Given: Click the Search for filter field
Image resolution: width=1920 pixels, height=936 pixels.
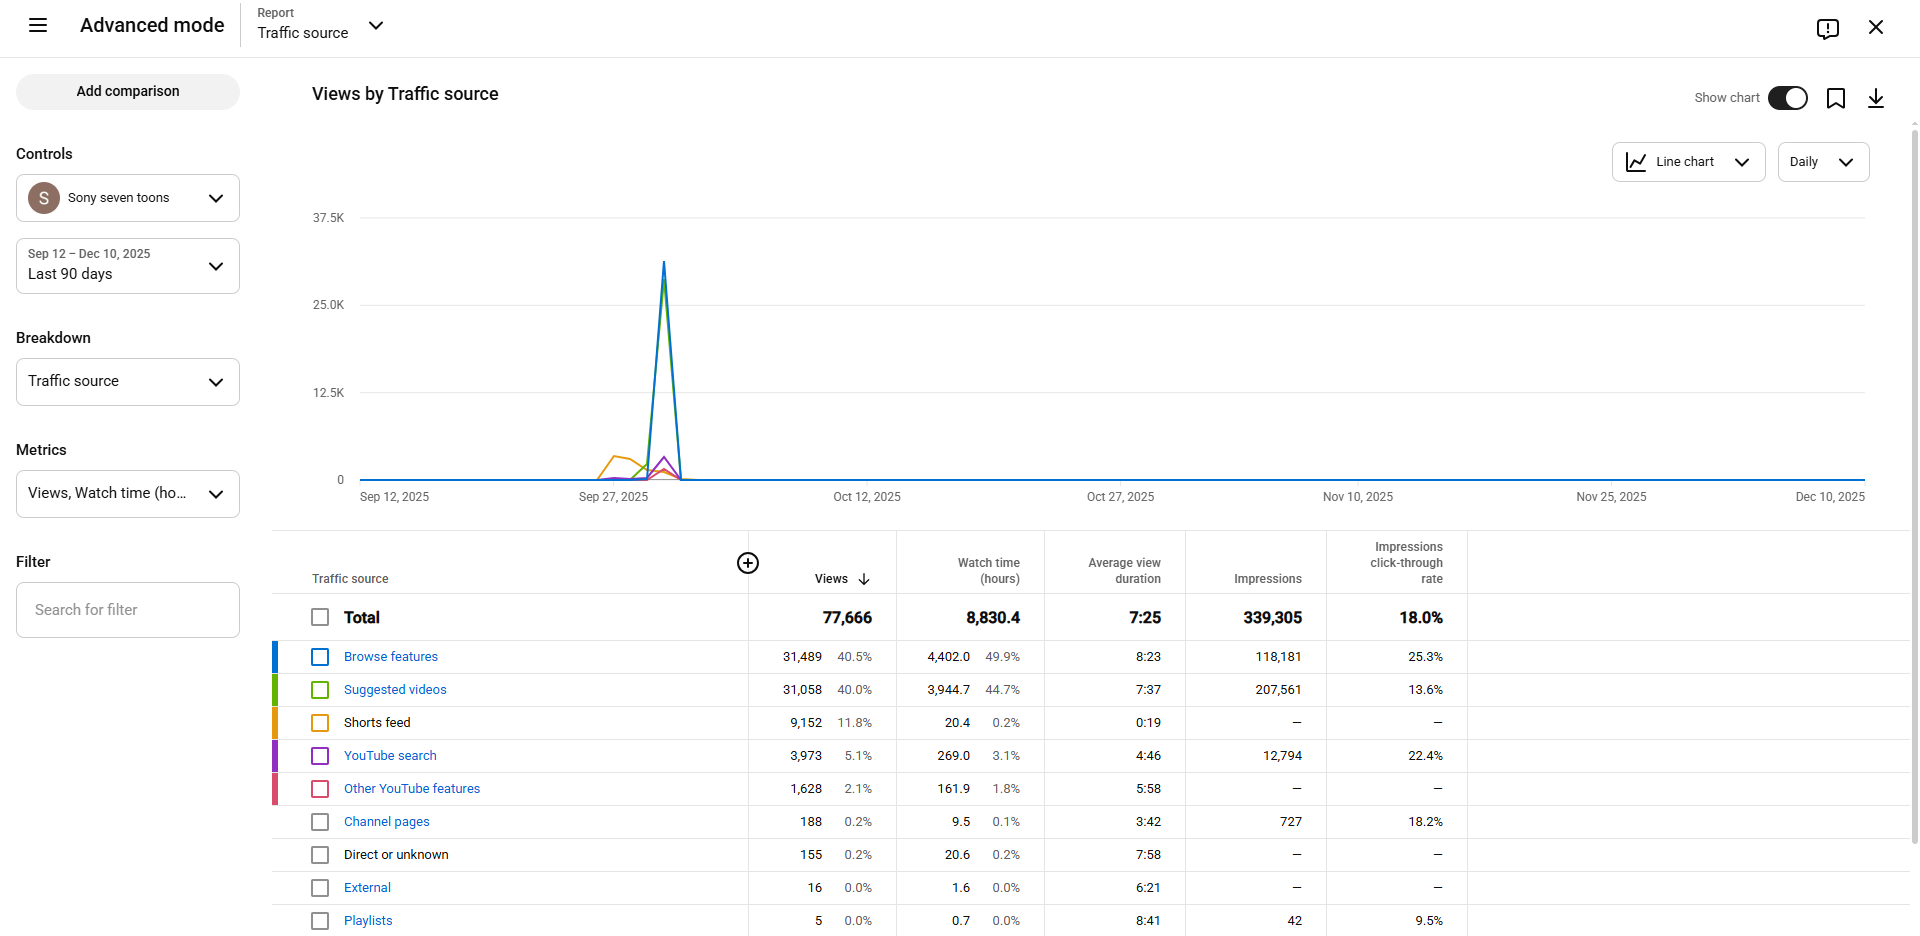Looking at the screenshot, I should coord(128,610).
